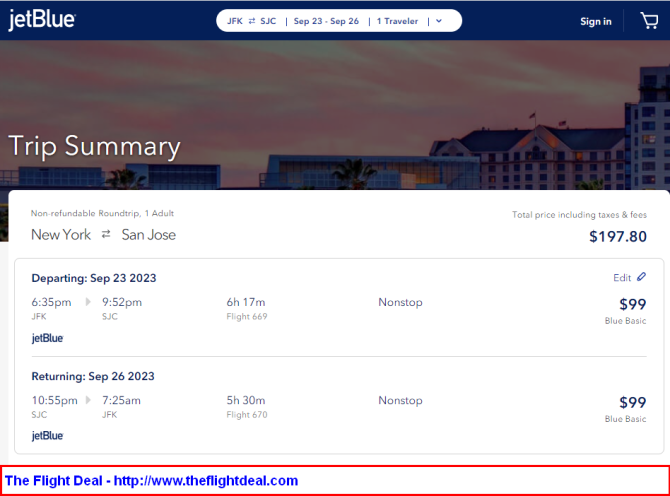Click Flight 669 label
The height and width of the screenshot is (496, 670).
[247, 317]
